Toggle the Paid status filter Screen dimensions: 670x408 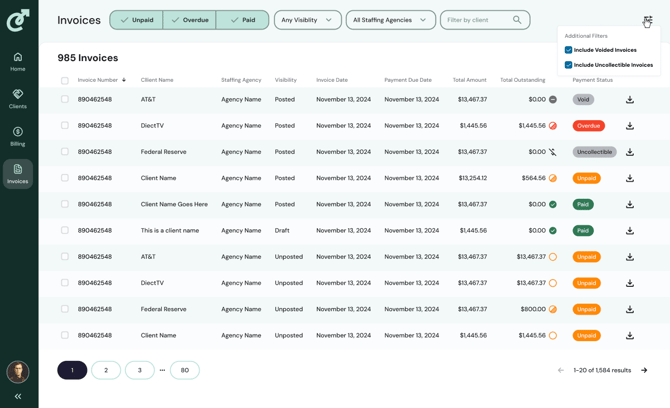click(242, 20)
